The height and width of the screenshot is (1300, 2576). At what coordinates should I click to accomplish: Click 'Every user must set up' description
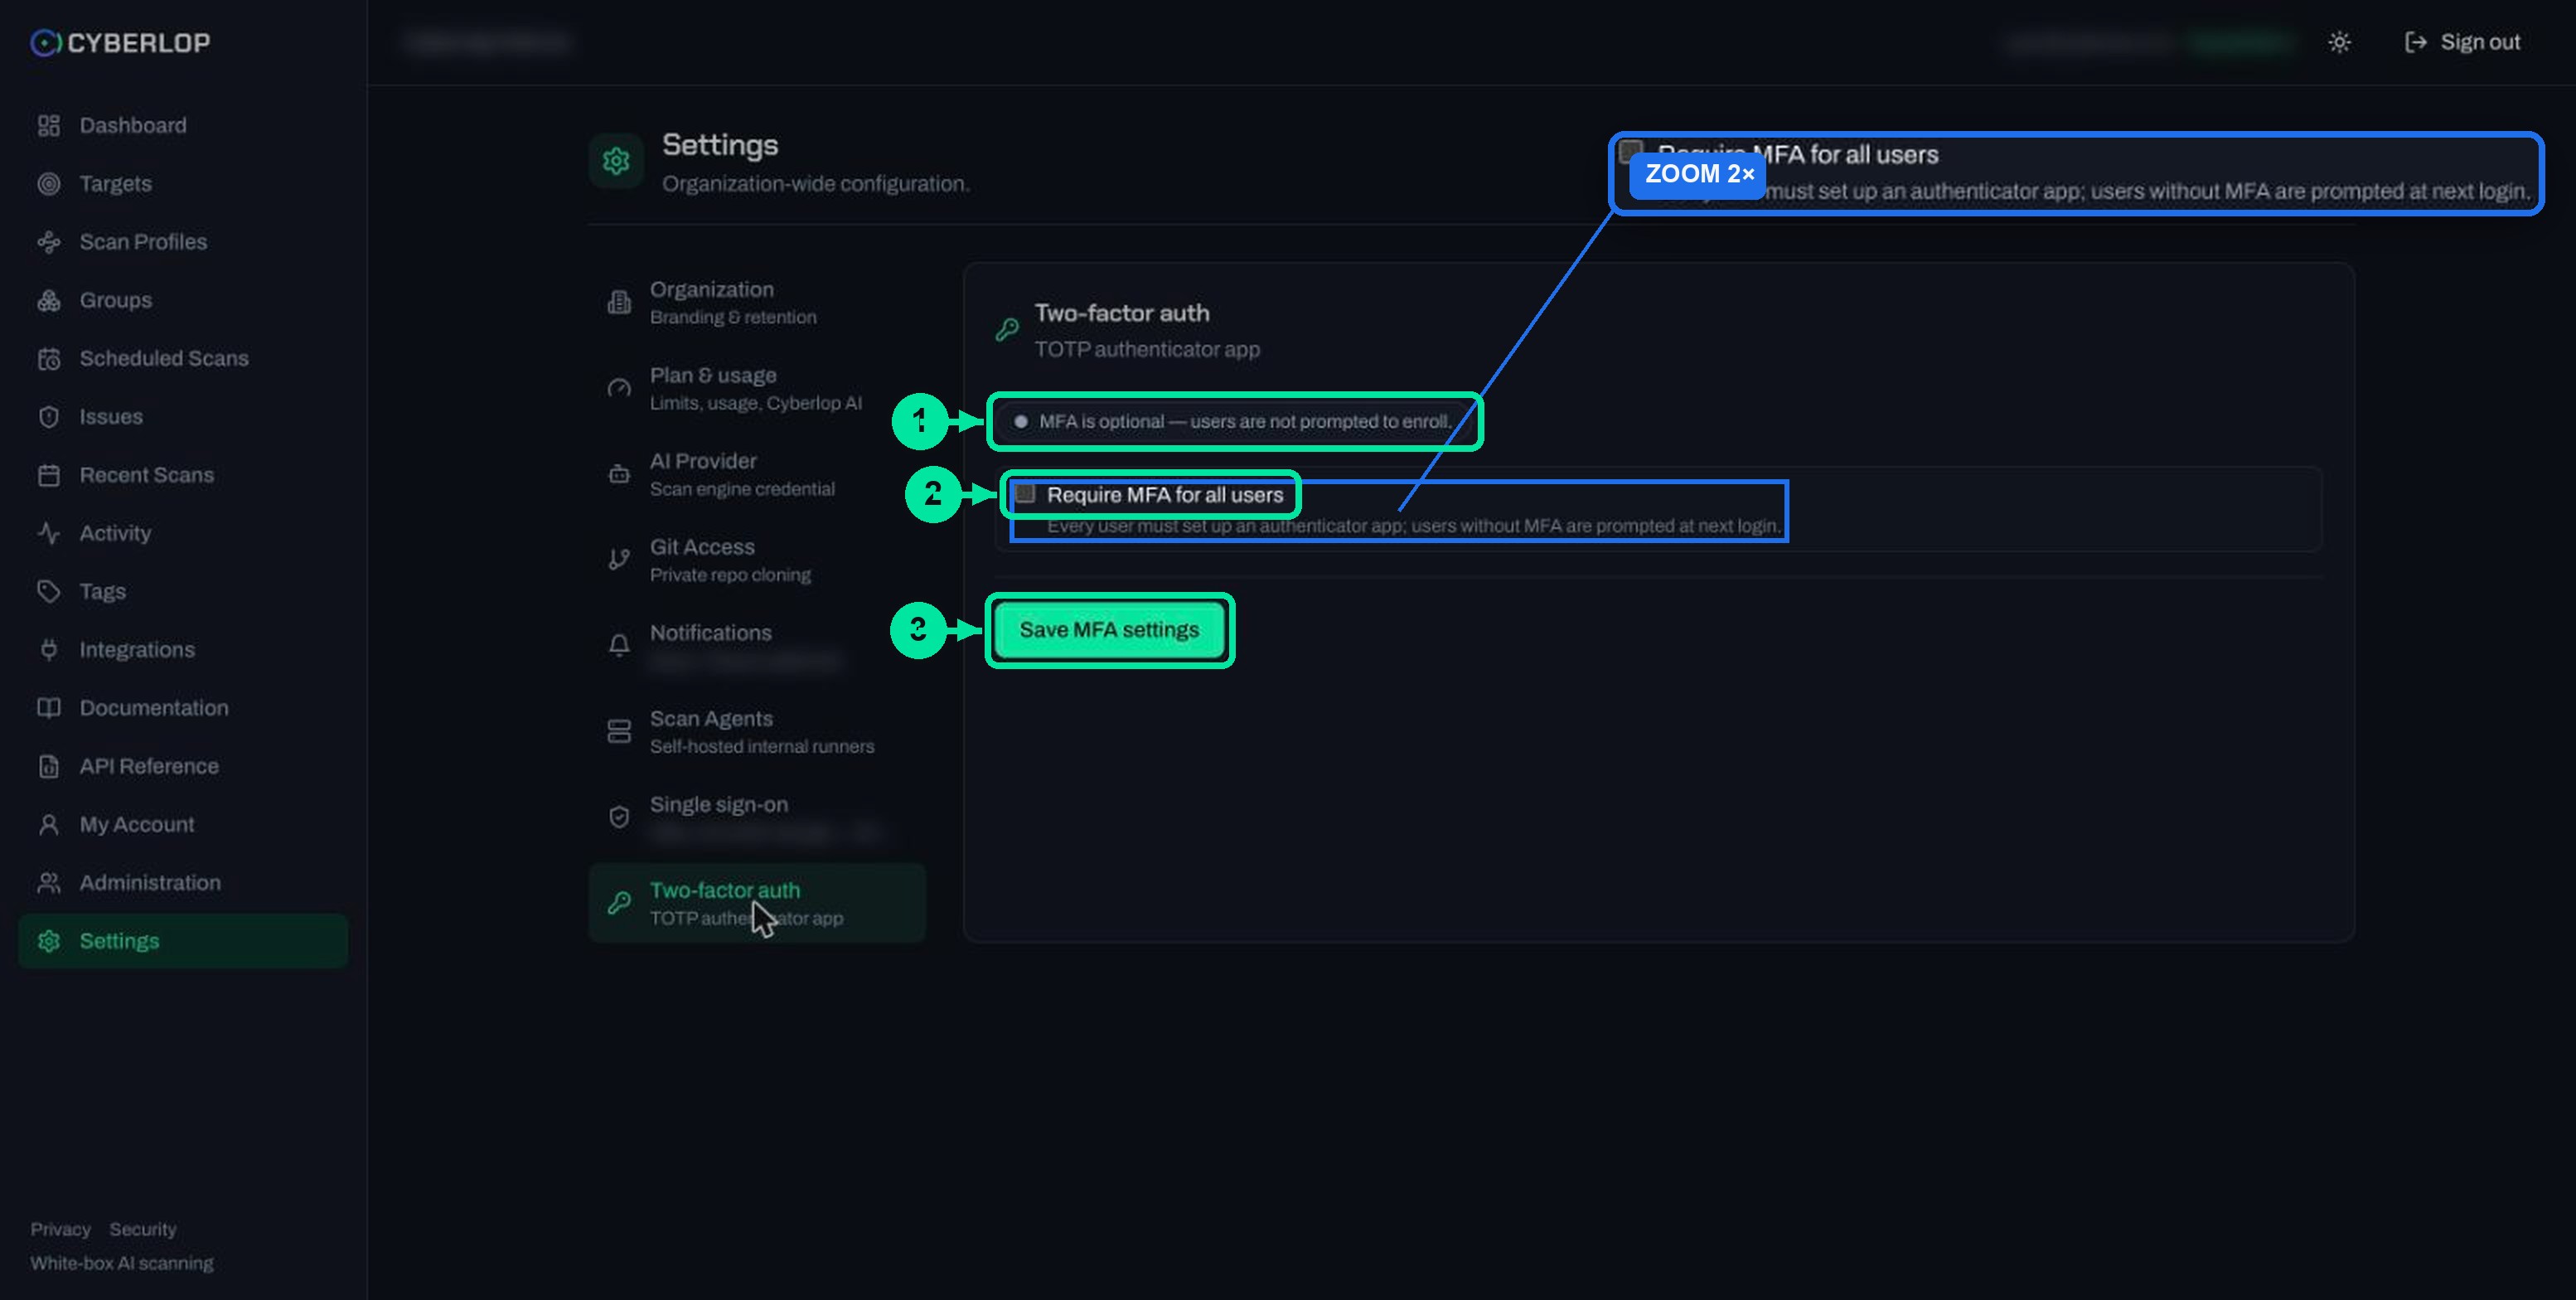coord(1414,526)
